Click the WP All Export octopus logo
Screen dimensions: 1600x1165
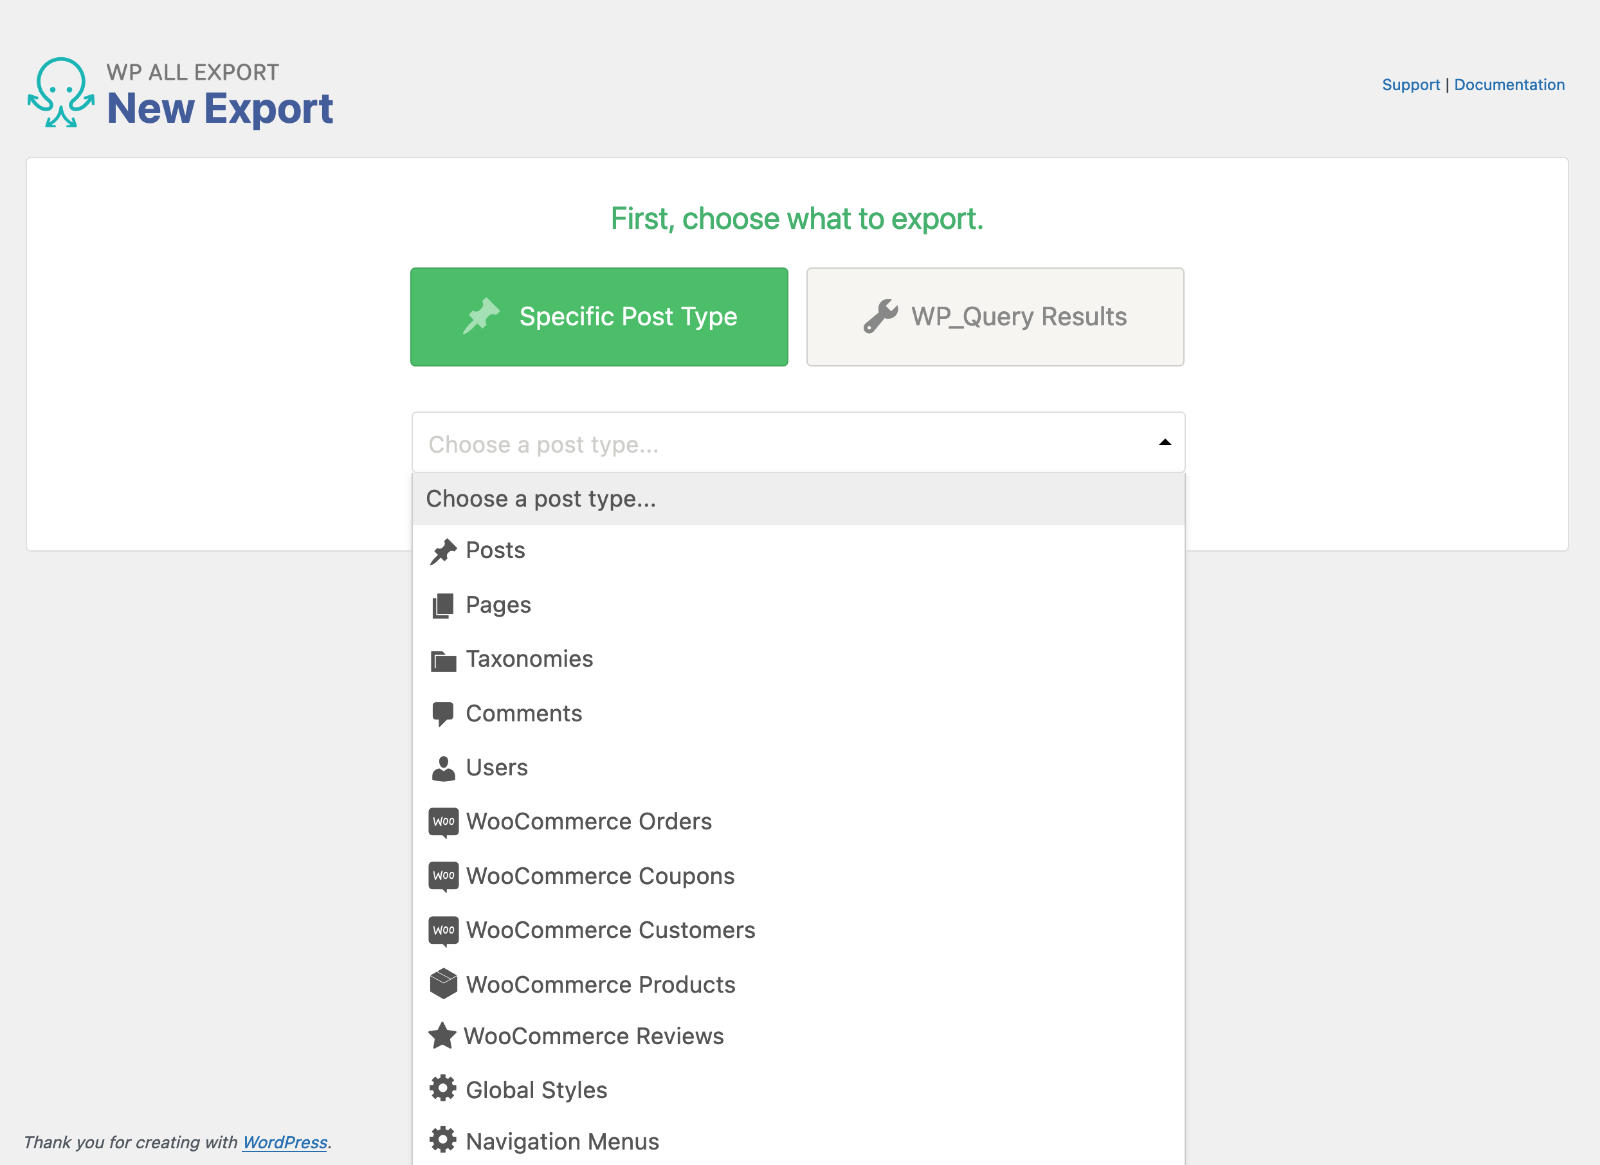coord(61,92)
